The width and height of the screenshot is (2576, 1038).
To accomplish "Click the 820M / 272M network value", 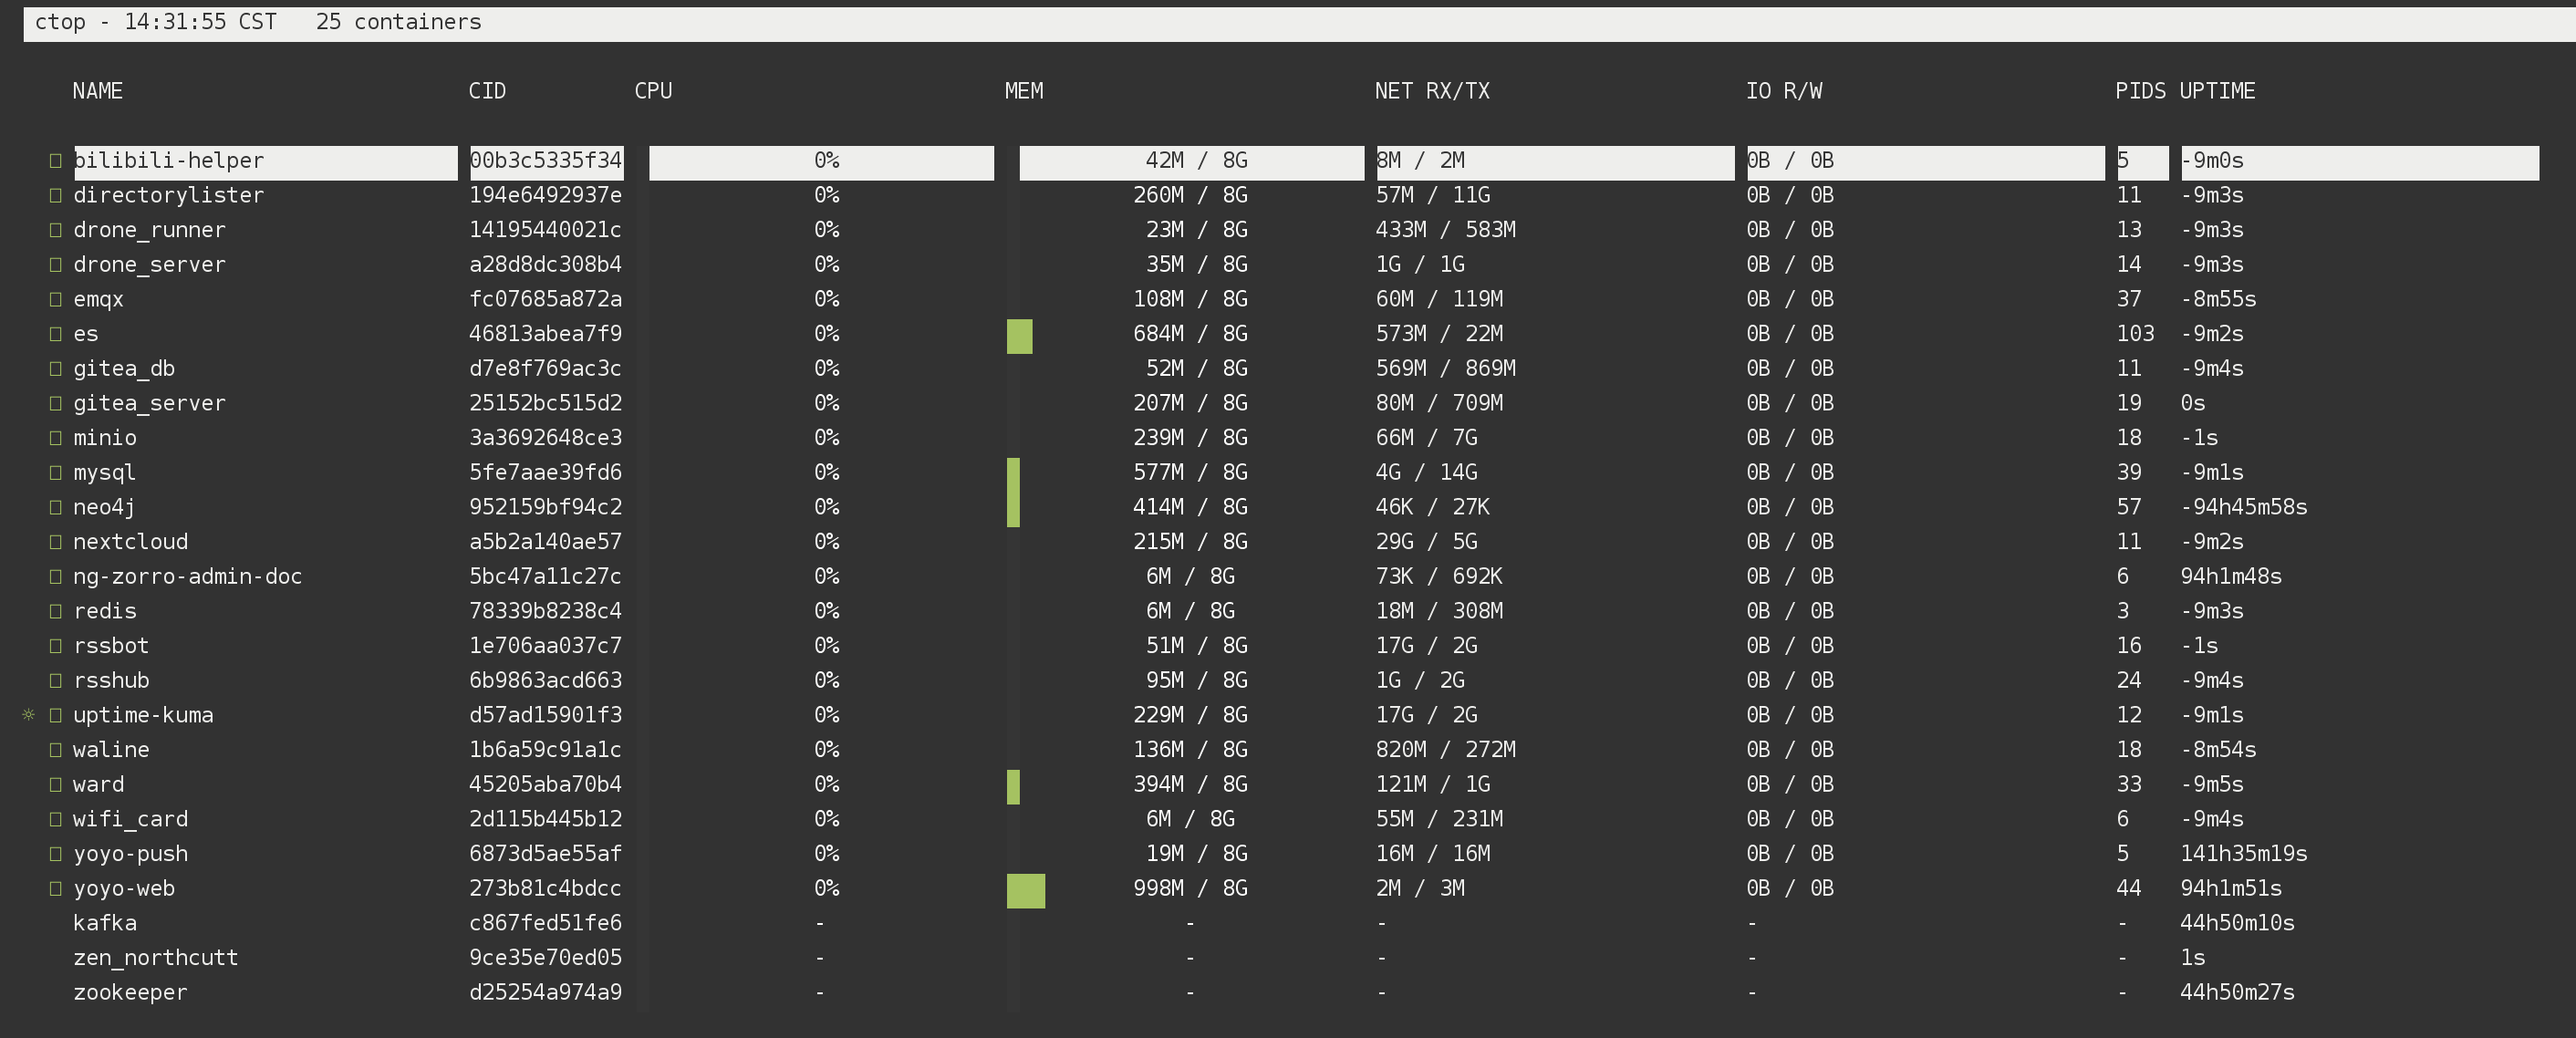I will [x=1445, y=750].
